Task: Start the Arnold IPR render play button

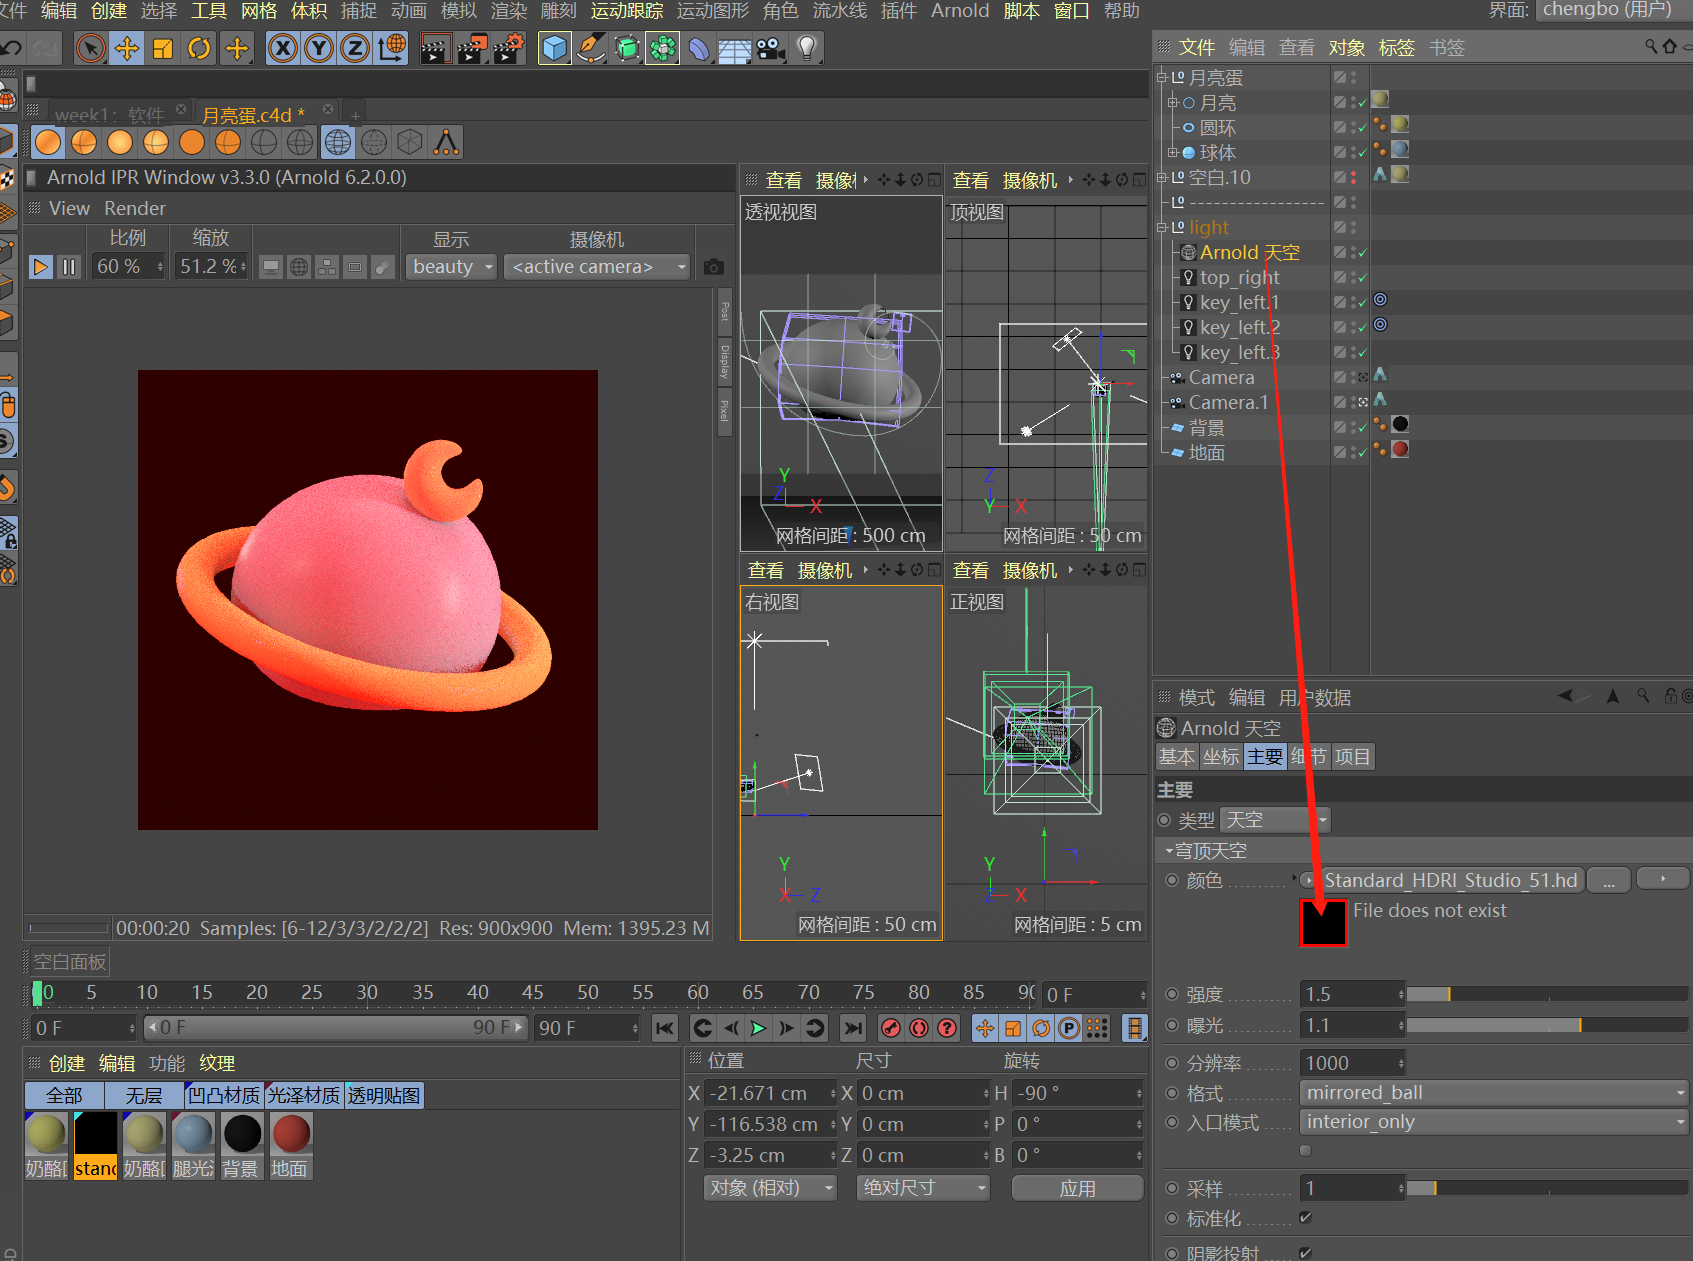Action: 41,267
